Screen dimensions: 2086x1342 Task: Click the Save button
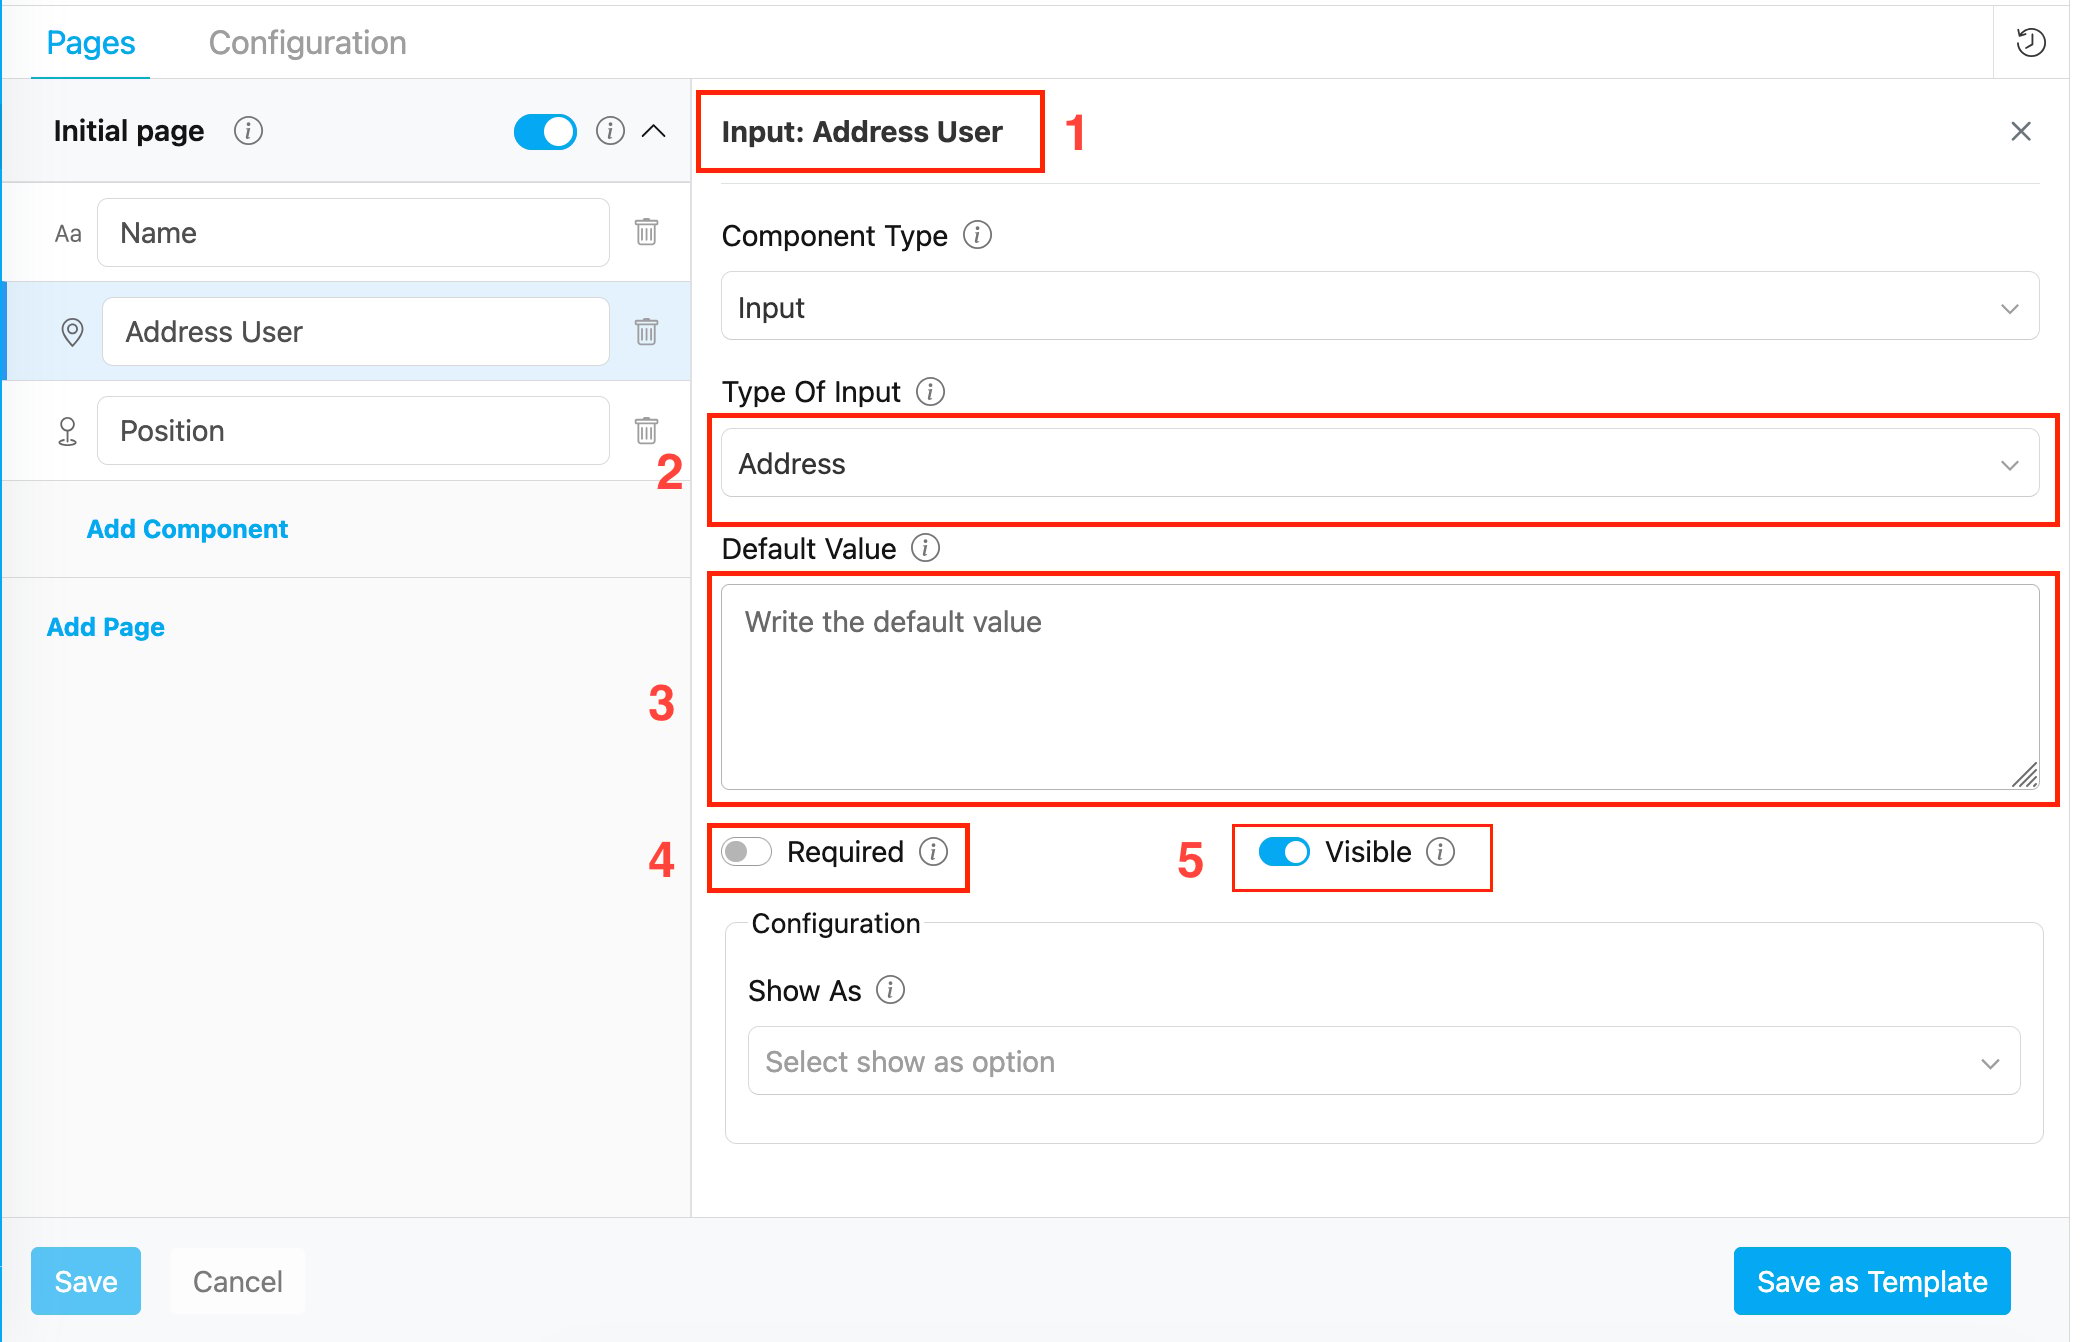pyautogui.click(x=86, y=1281)
